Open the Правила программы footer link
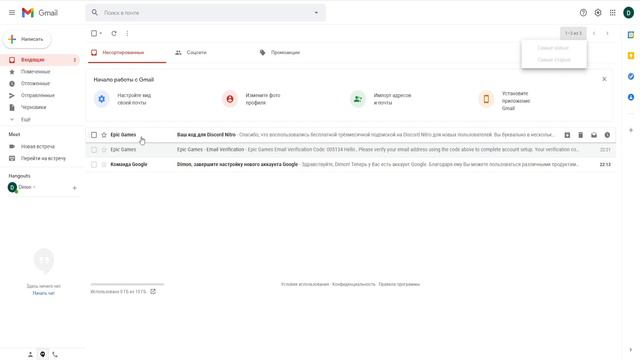640x360 pixels. 399,284
